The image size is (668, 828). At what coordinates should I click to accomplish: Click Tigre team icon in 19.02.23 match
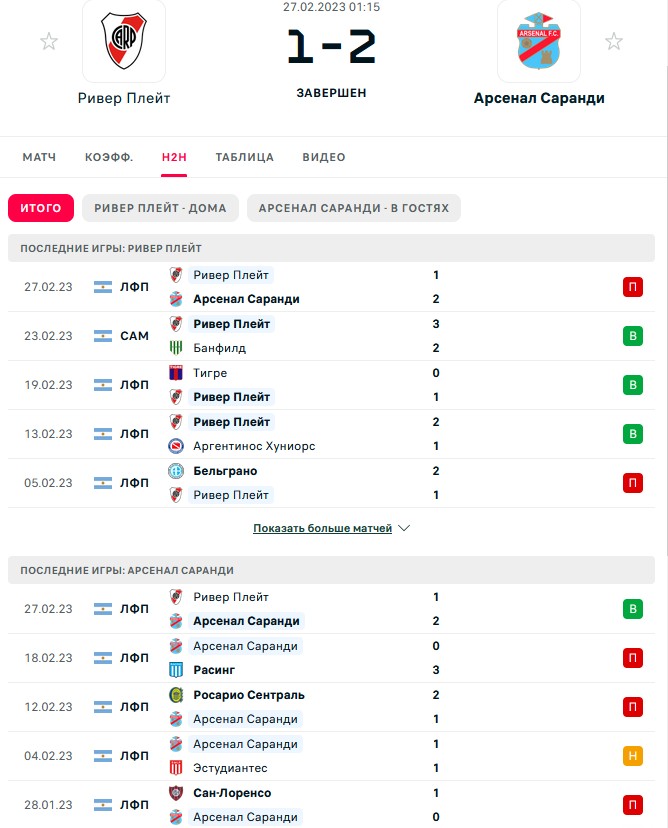tap(176, 373)
